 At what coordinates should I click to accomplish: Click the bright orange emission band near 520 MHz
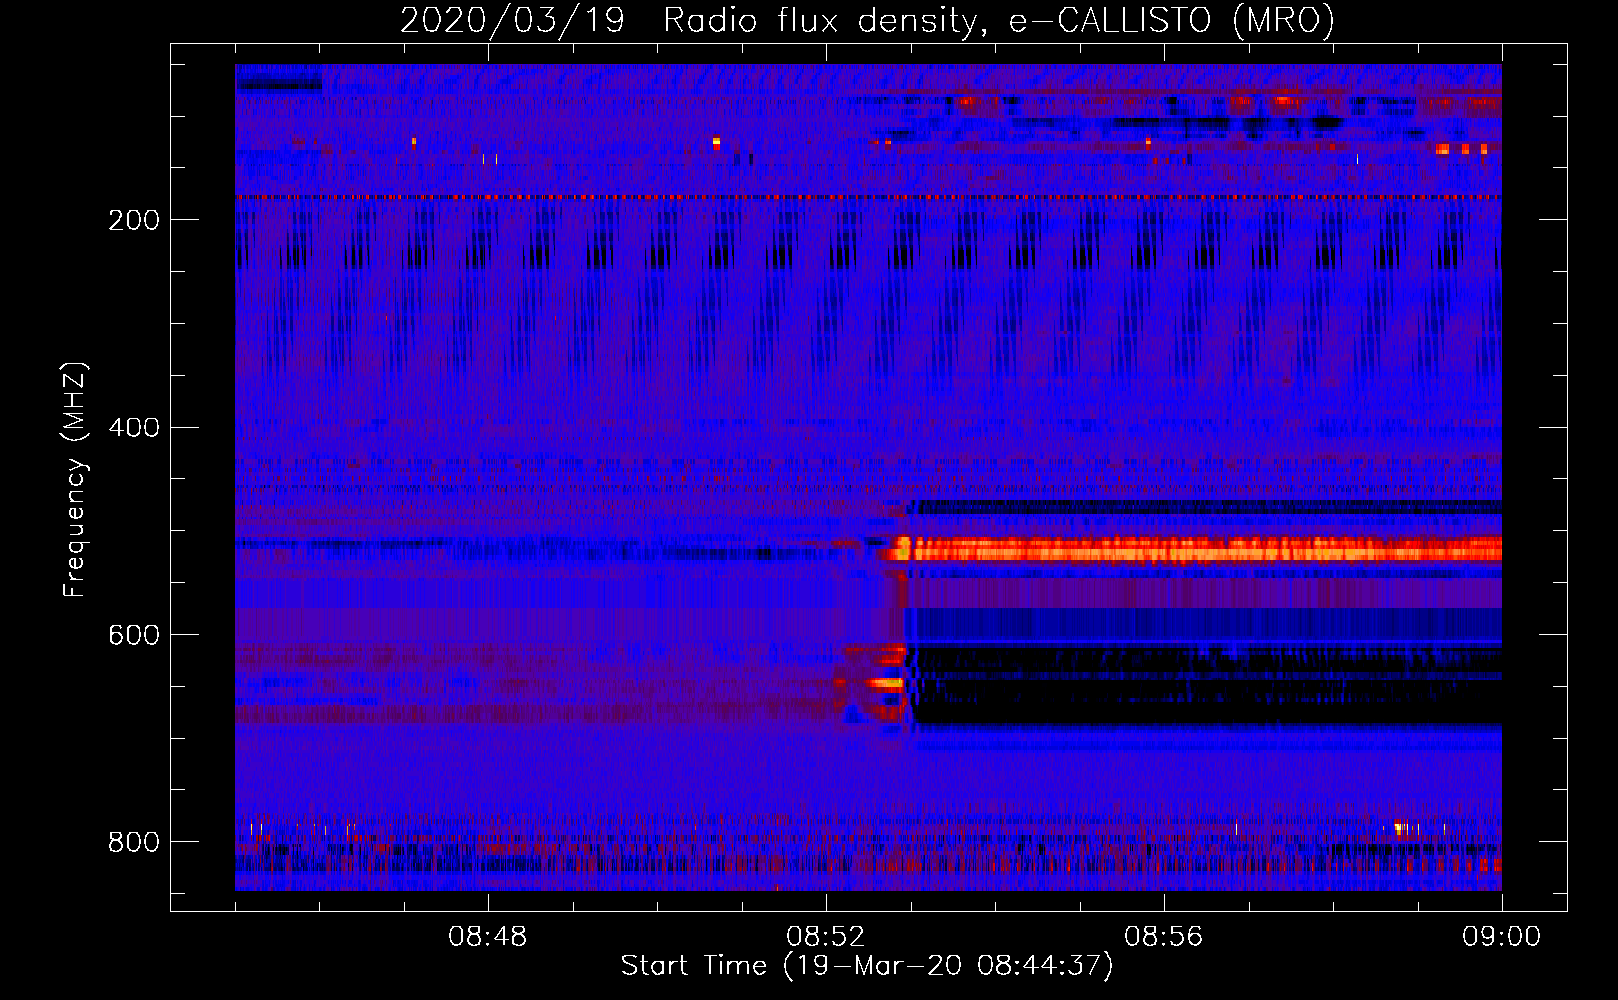pos(1197,549)
